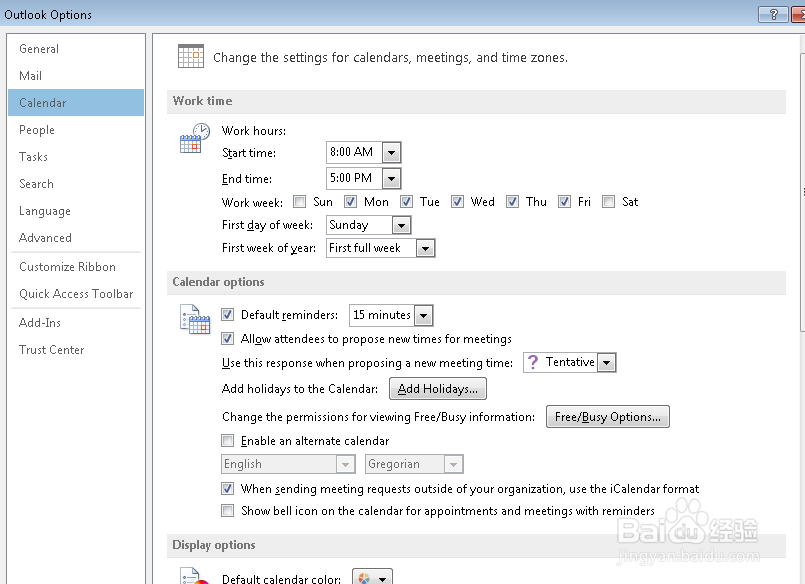Open Advanced options category
The height and width of the screenshot is (584, 805).
[x=76, y=238]
